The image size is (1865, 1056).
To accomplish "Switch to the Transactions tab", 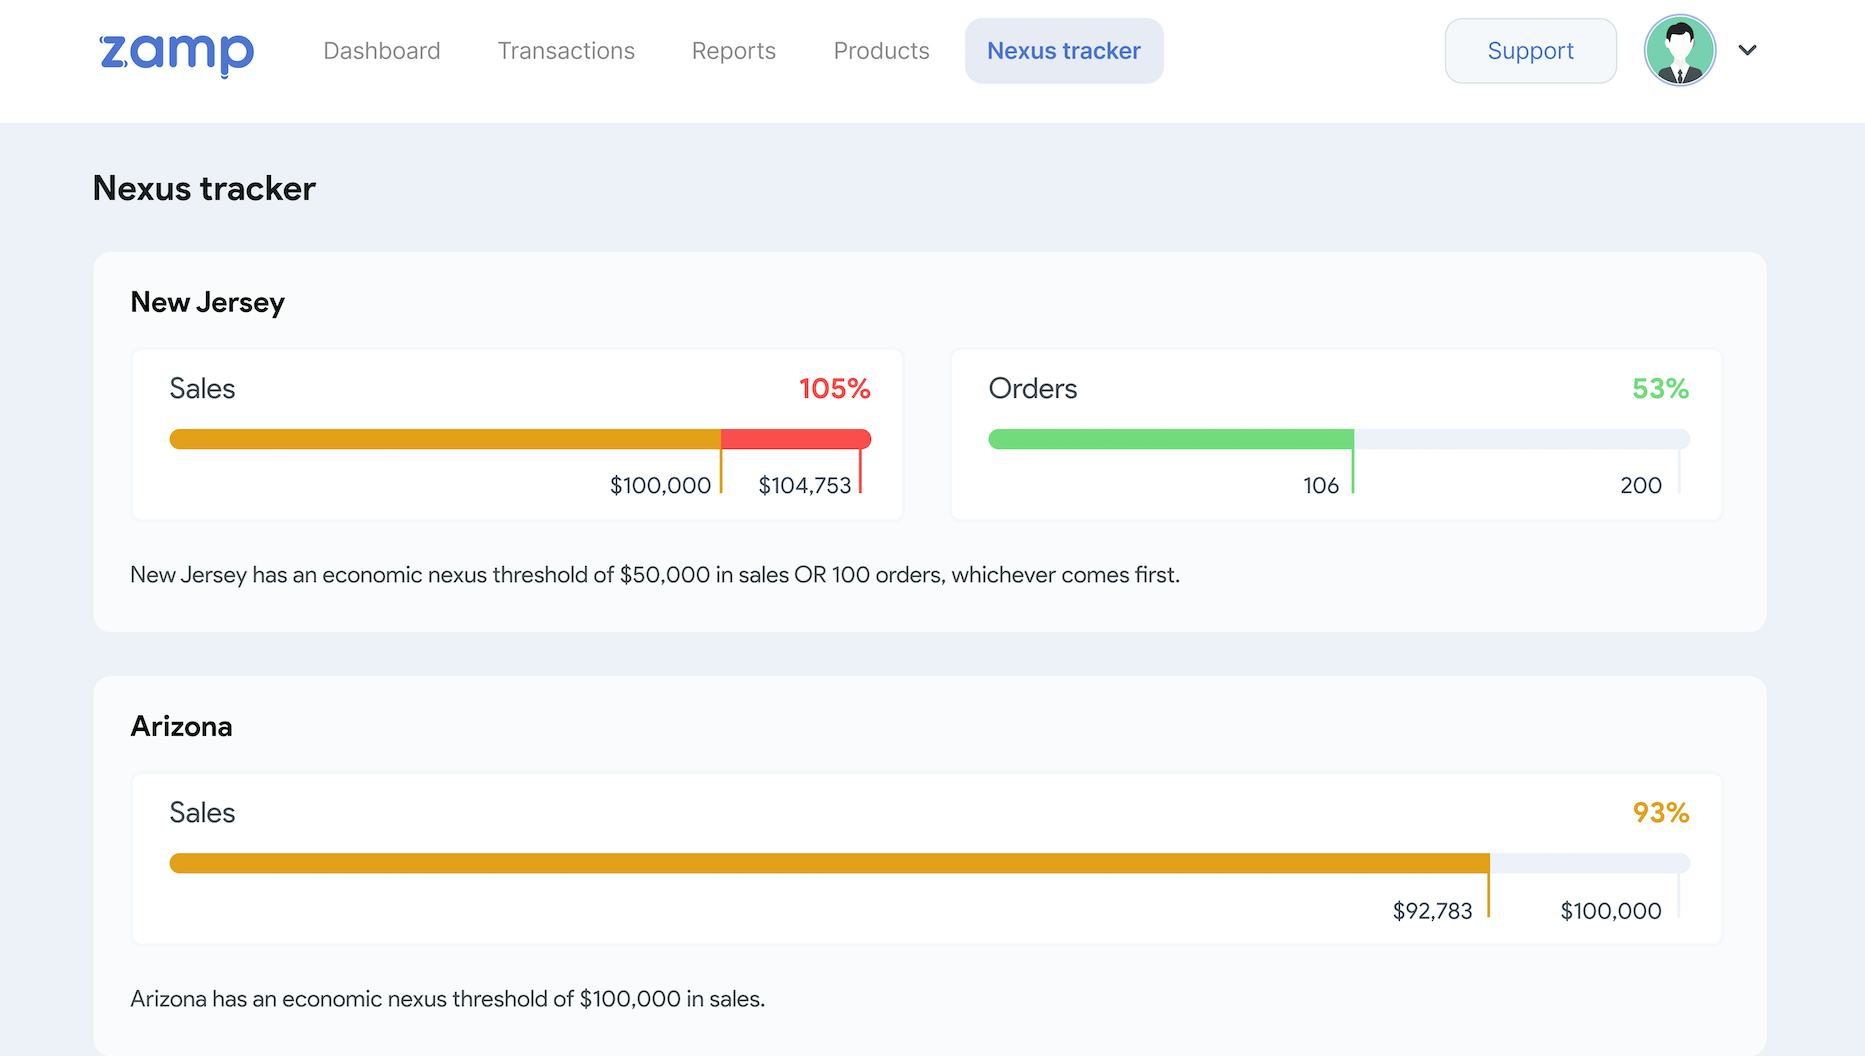I will (566, 50).
